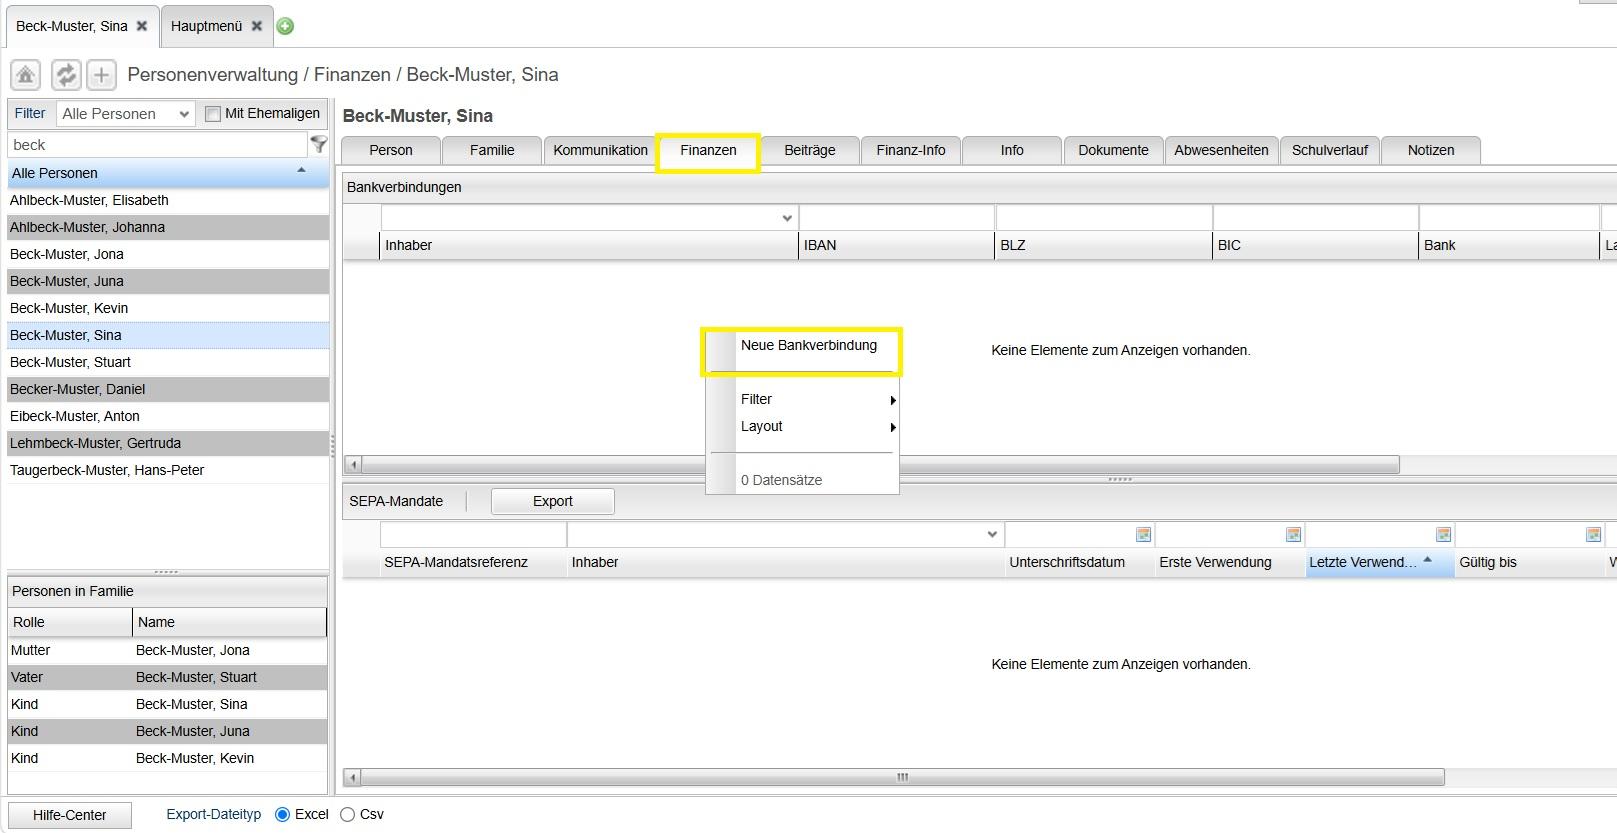The height and width of the screenshot is (833, 1617).
Task: Open the Abwesenheiten tab
Action: tap(1221, 150)
